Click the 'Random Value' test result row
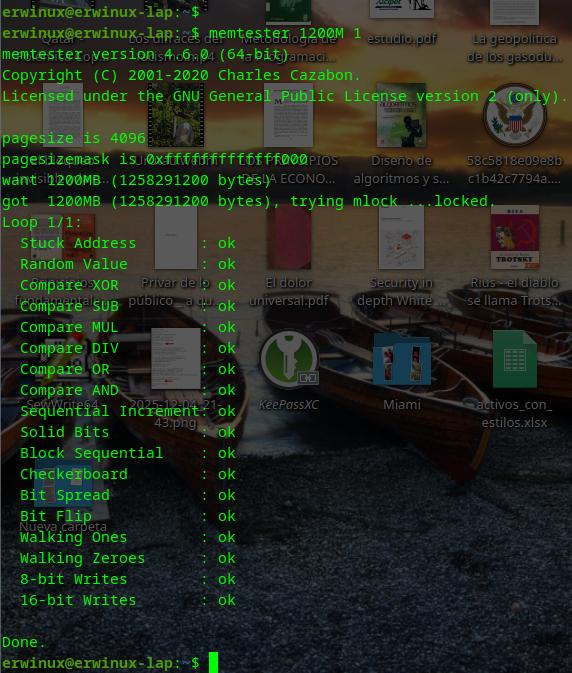 point(128,264)
